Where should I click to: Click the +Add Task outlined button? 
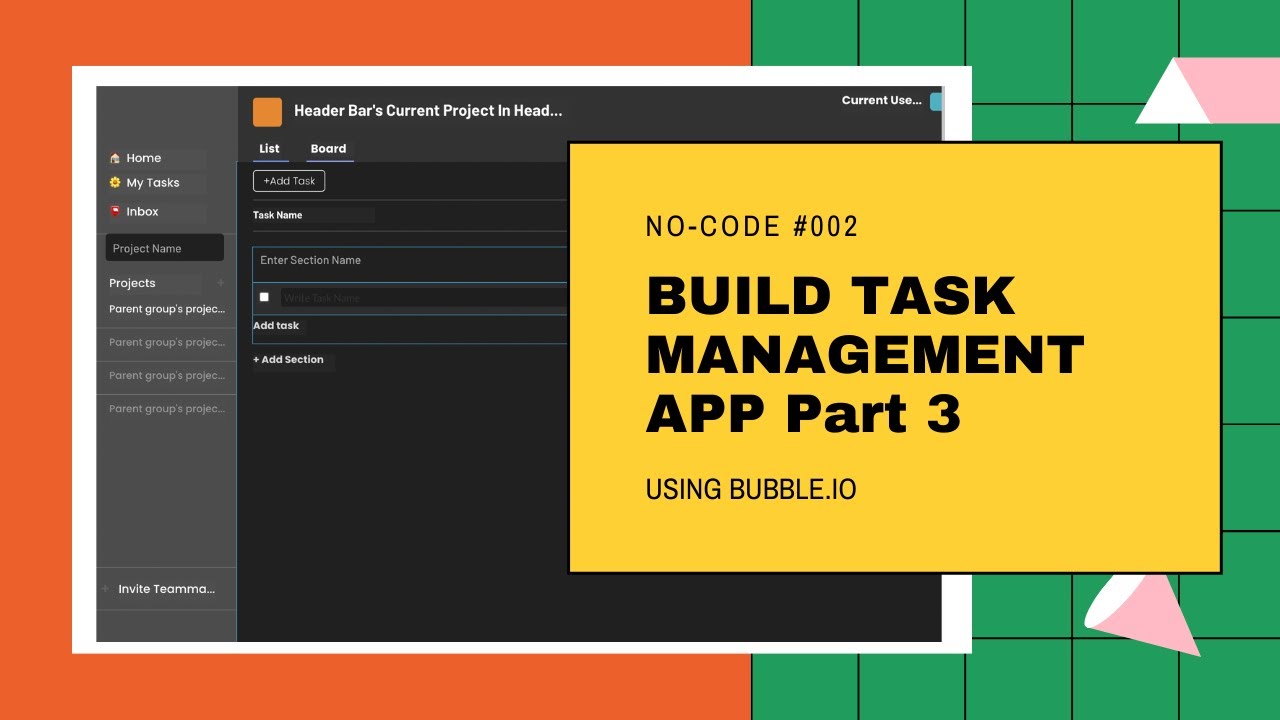pyautogui.click(x=289, y=181)
